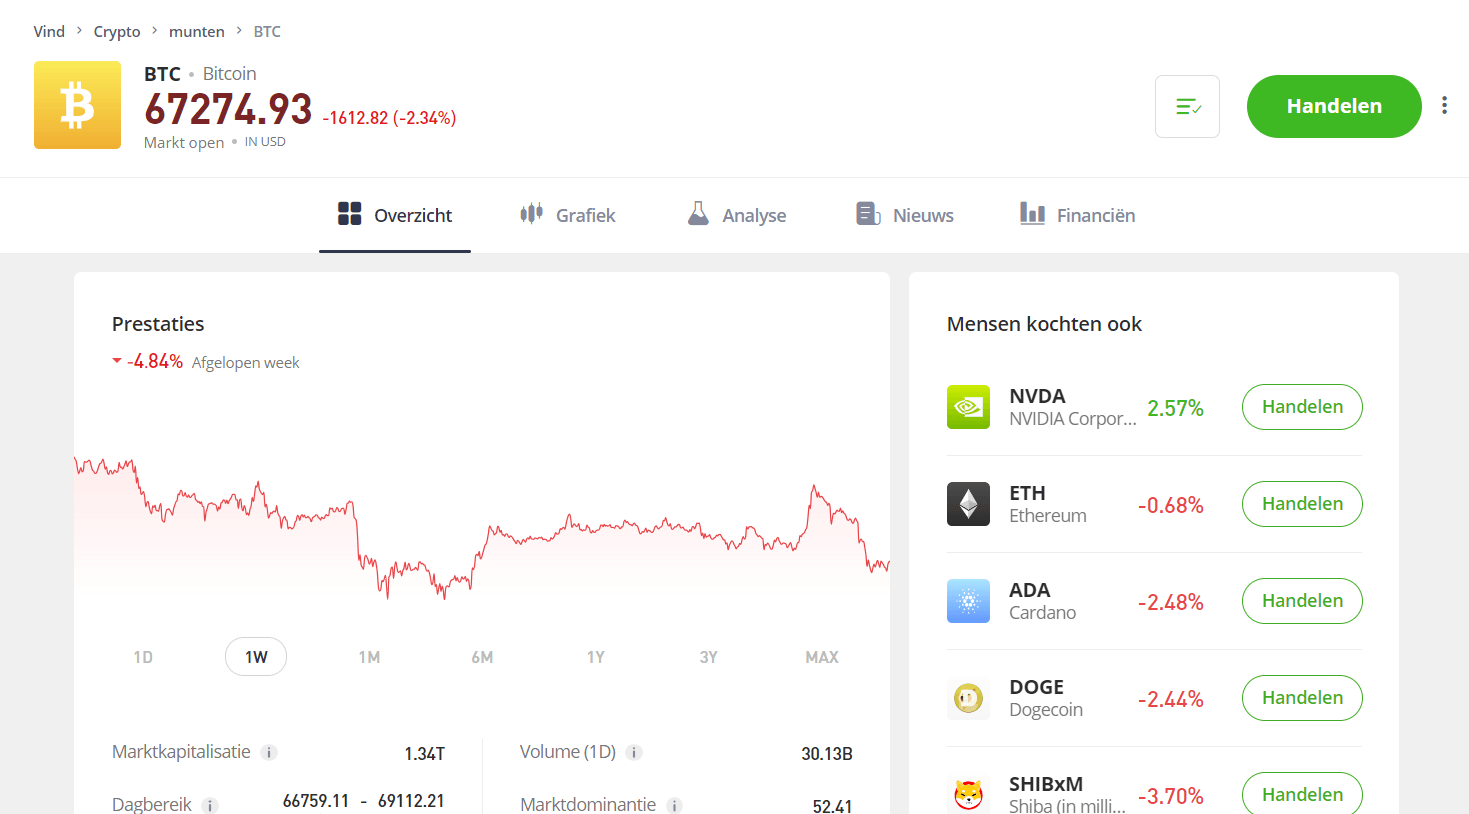Select the 1D chart range
Screen dimensions: 1469x814
pos(143,657)
